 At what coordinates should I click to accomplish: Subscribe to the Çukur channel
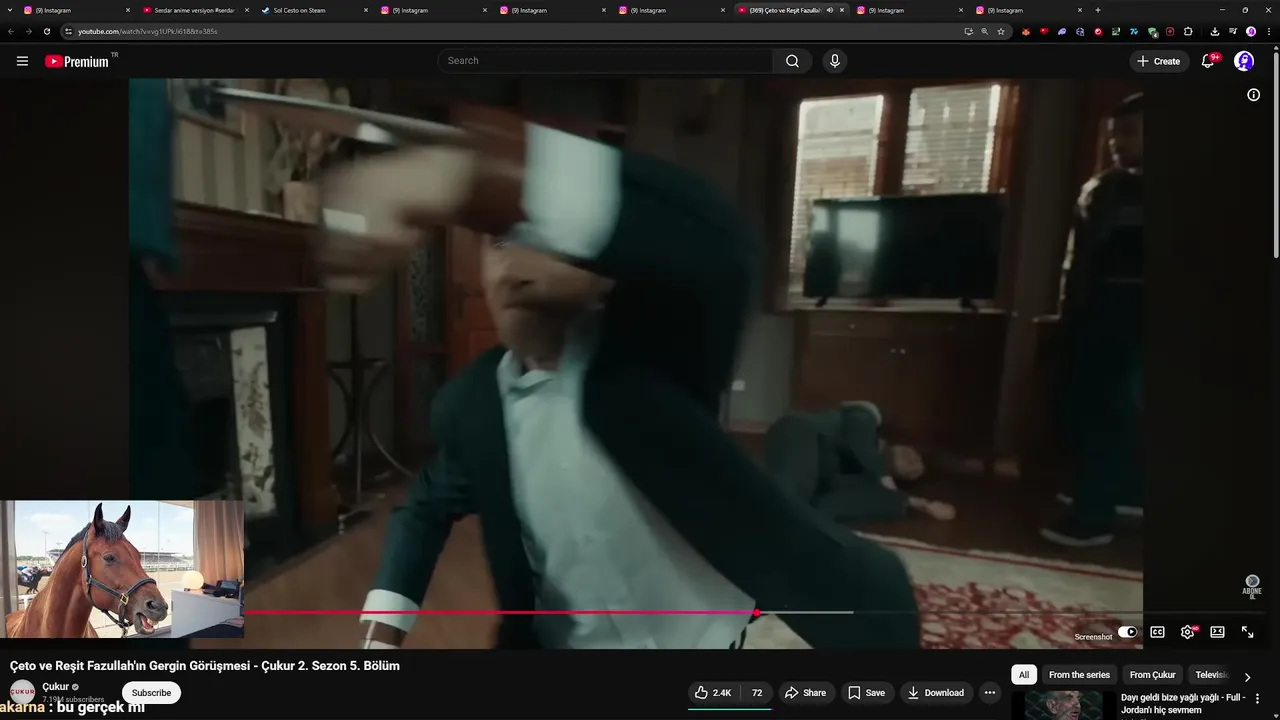click(x=151, y=692)
